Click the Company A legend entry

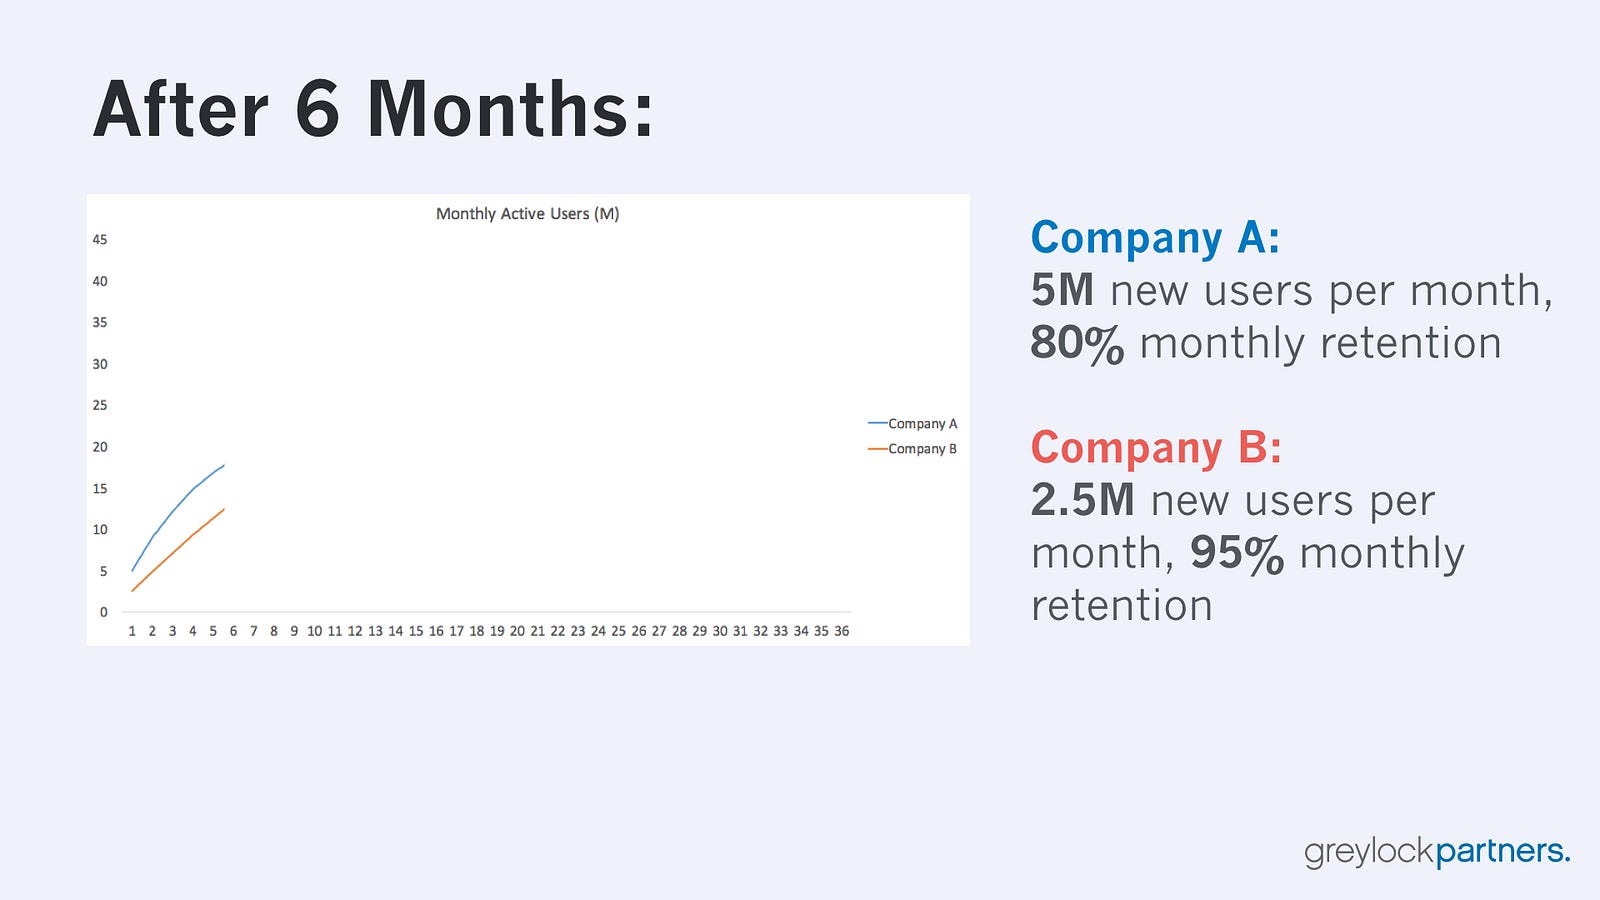[912, 424]
